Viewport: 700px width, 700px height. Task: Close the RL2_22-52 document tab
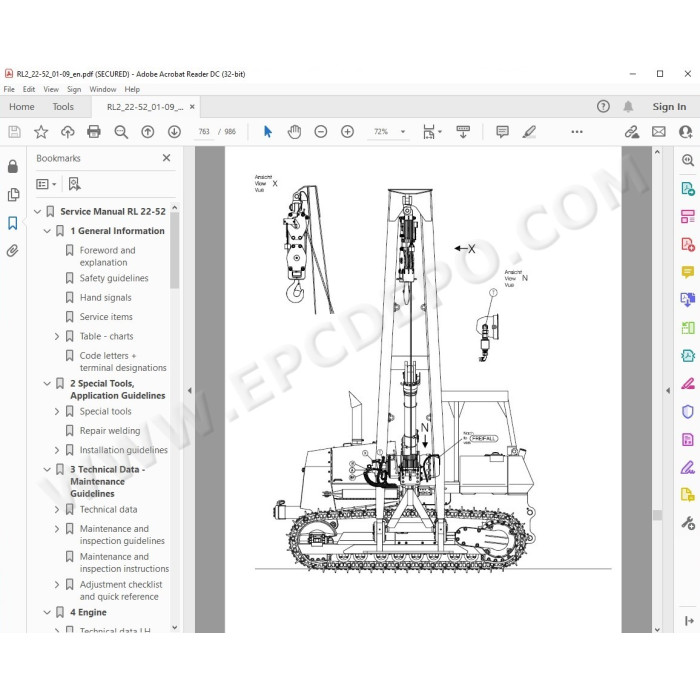point(192,107)
